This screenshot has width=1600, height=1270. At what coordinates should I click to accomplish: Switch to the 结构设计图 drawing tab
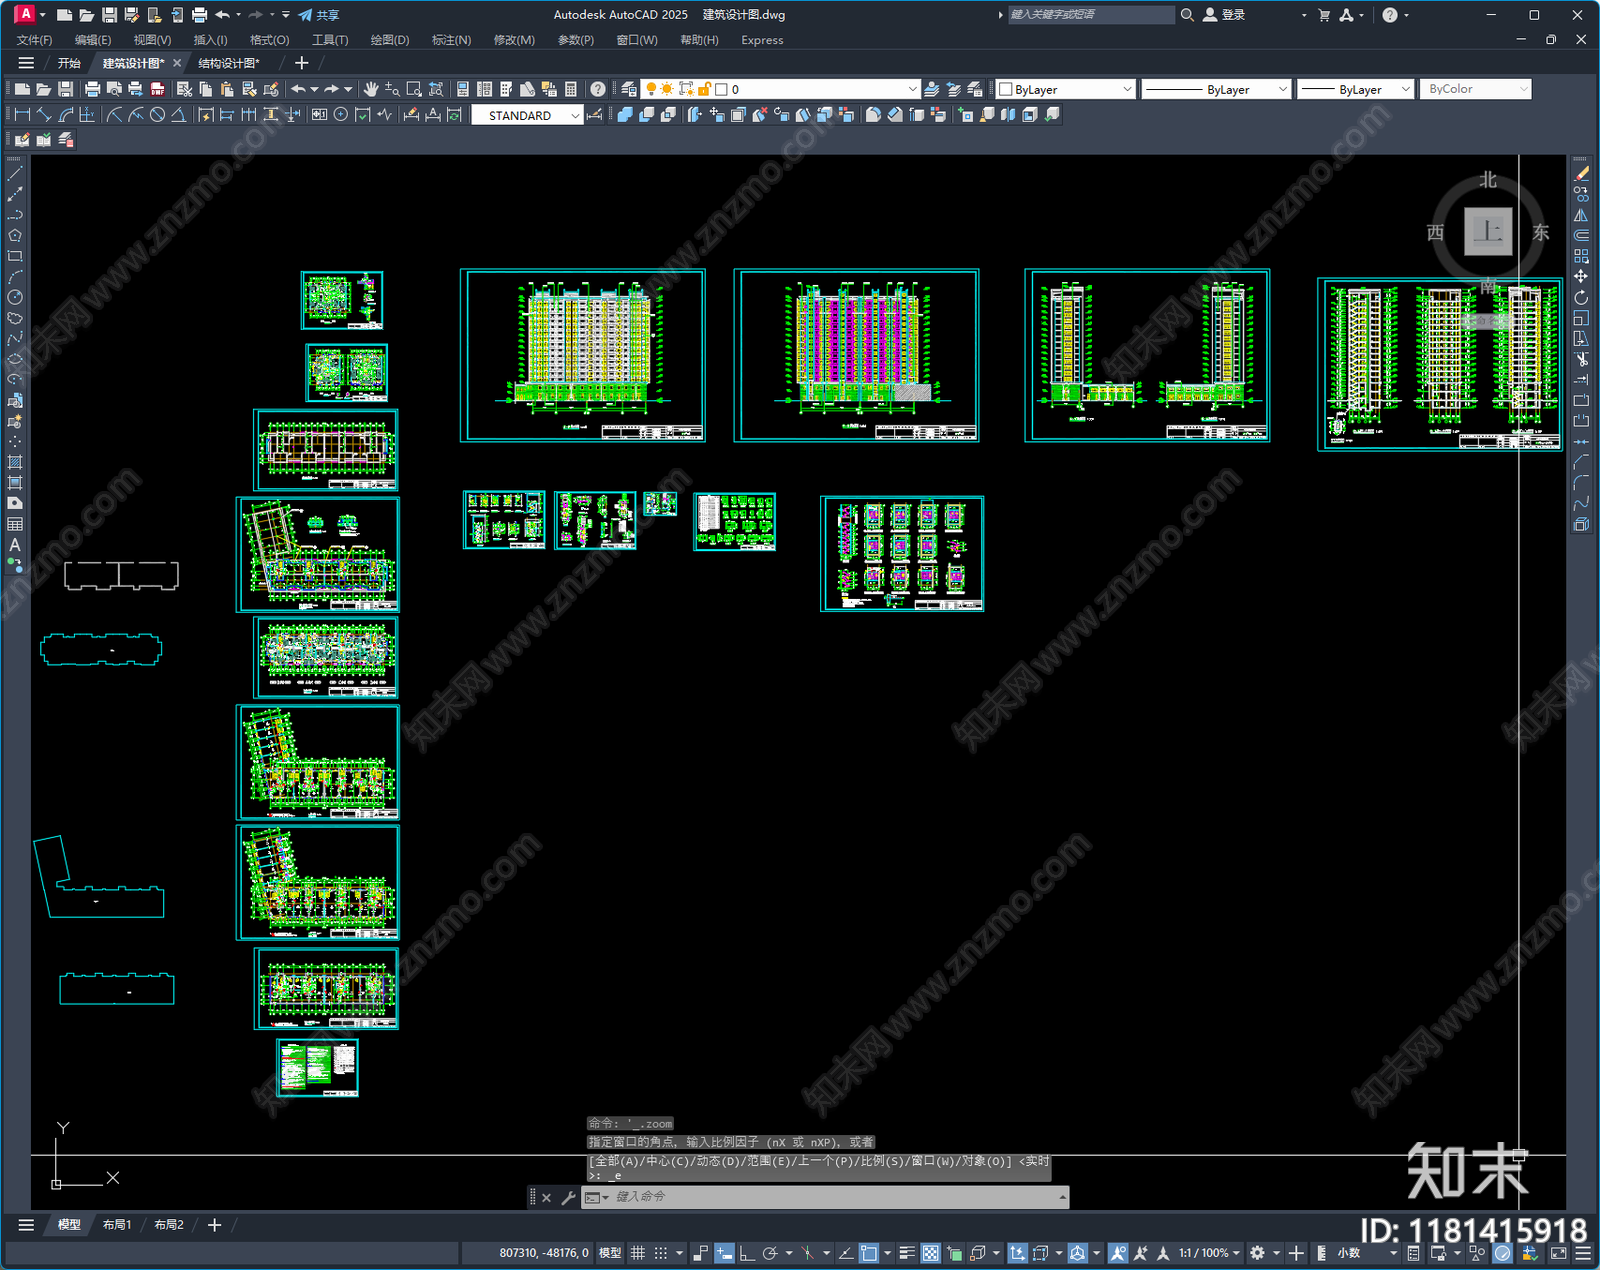point(229,63)
